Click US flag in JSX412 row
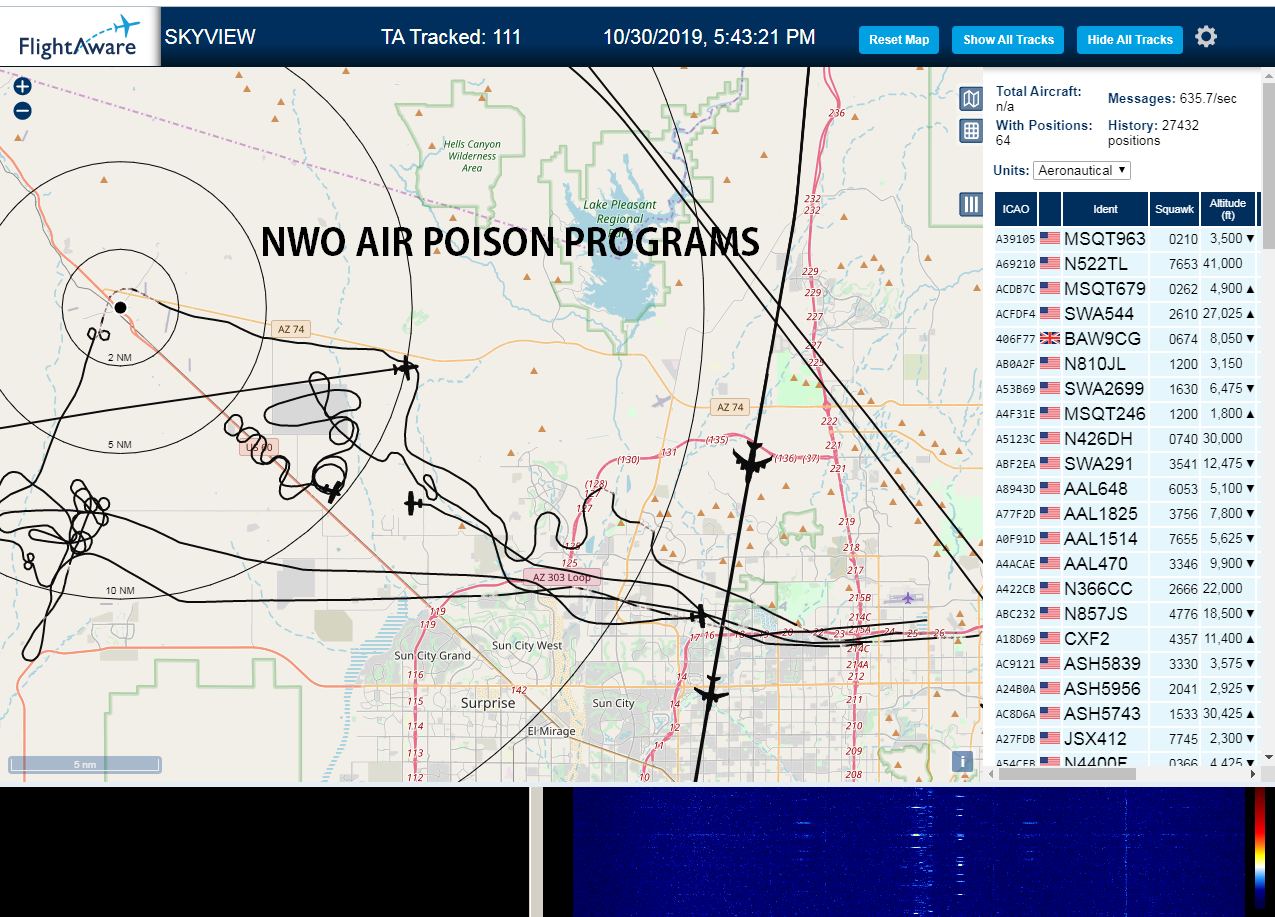The width and height of the screenshot is (1275, 917). click(x=1050, y=738)
